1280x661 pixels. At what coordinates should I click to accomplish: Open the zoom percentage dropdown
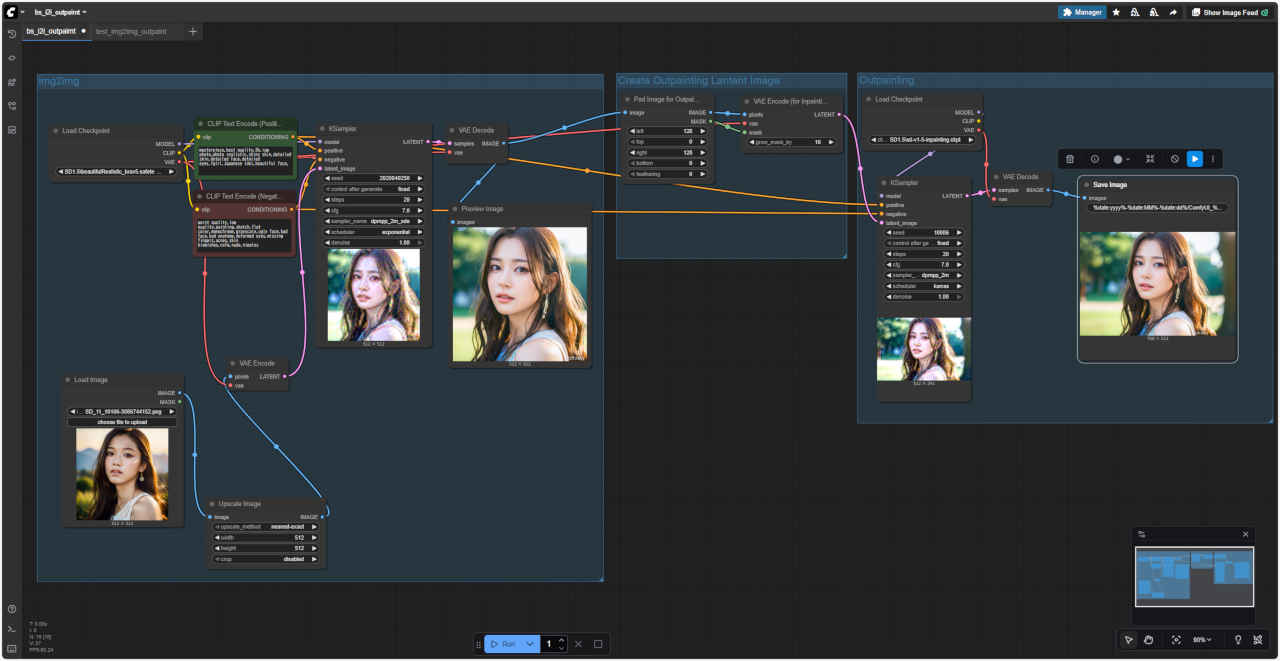point(1202,640)
